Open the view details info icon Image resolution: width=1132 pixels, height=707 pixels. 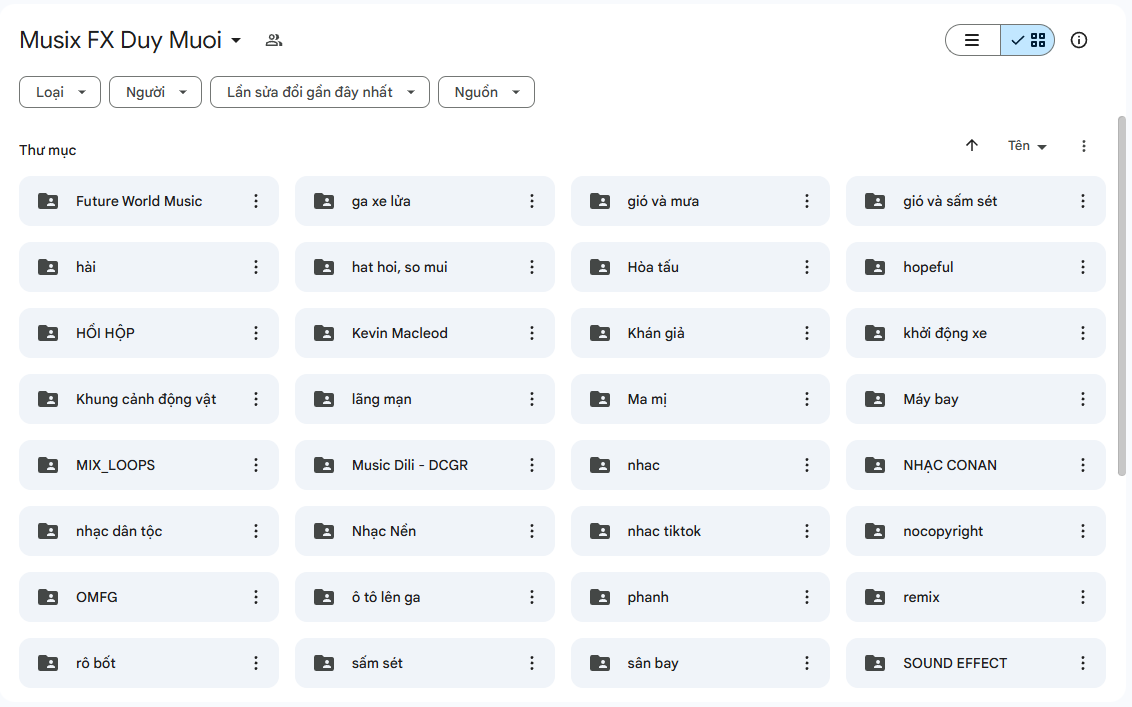pyautogui.click(x=1078, y=40)
